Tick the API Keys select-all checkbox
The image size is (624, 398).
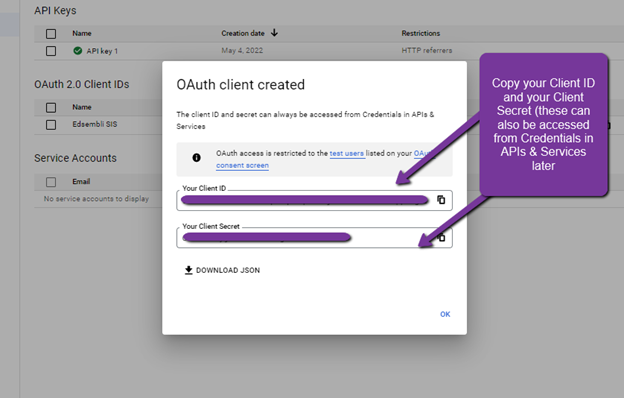51,34
